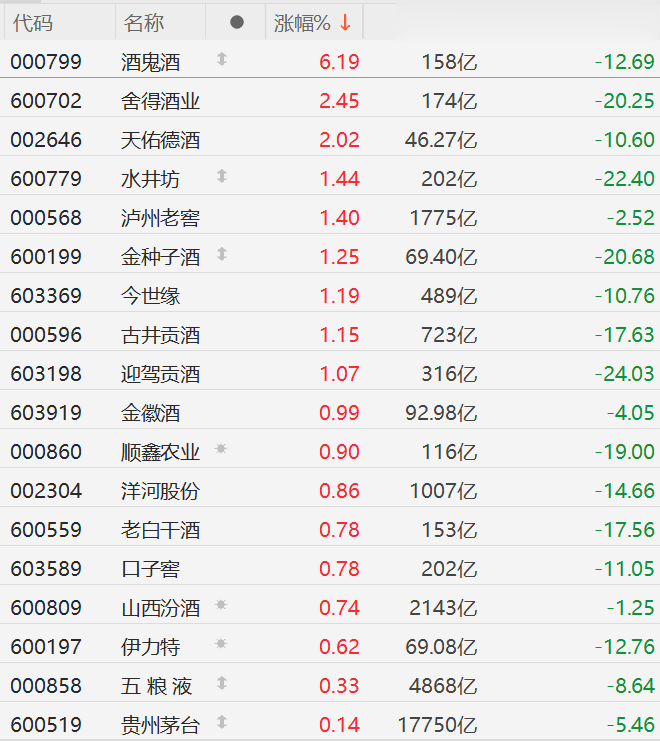Screen dimensions: 660x741
Task: Click the marker icon next to 贵州茅台
Action: (222, 722)
